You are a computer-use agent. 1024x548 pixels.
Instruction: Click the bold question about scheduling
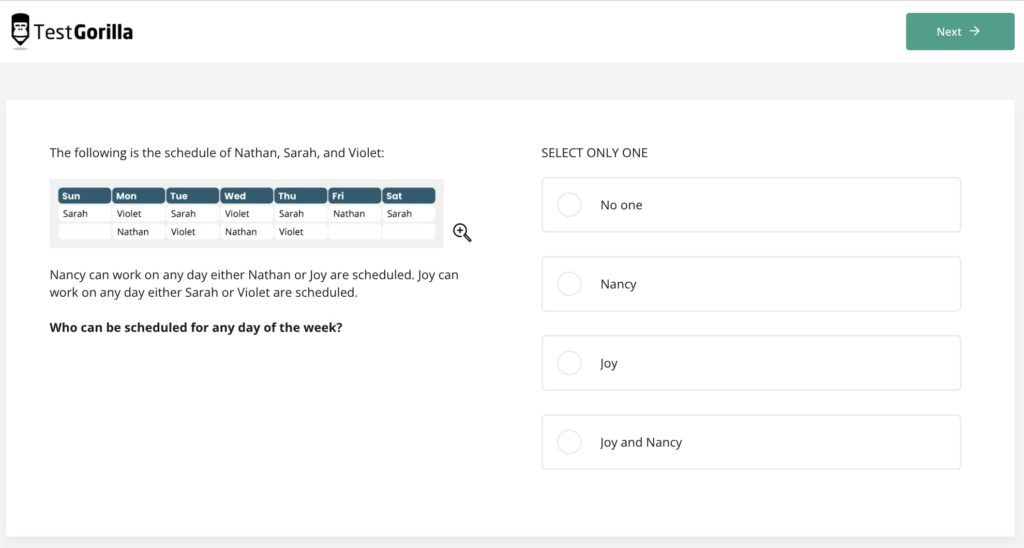point(196,327)
